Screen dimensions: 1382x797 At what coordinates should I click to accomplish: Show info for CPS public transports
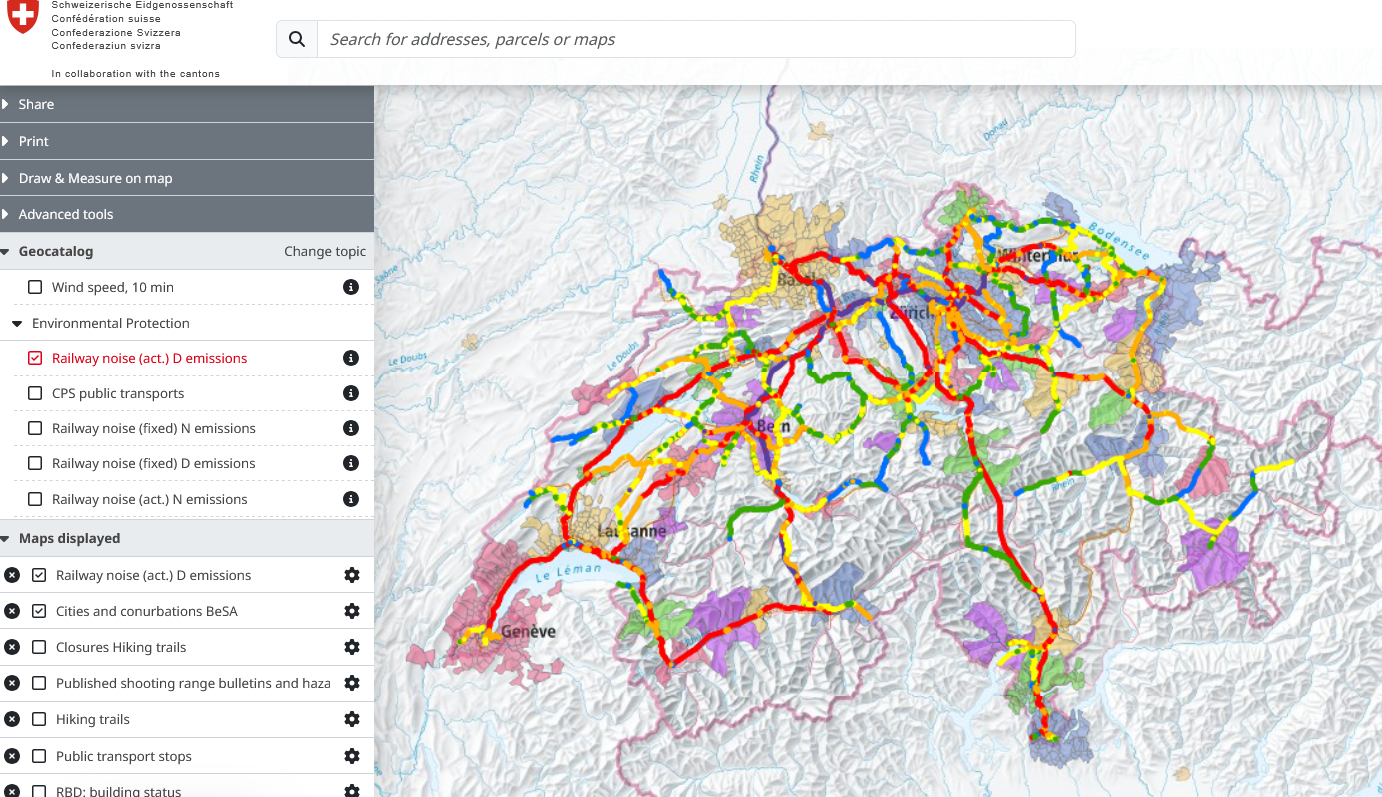pyautogui.click(x=350, y=393)
